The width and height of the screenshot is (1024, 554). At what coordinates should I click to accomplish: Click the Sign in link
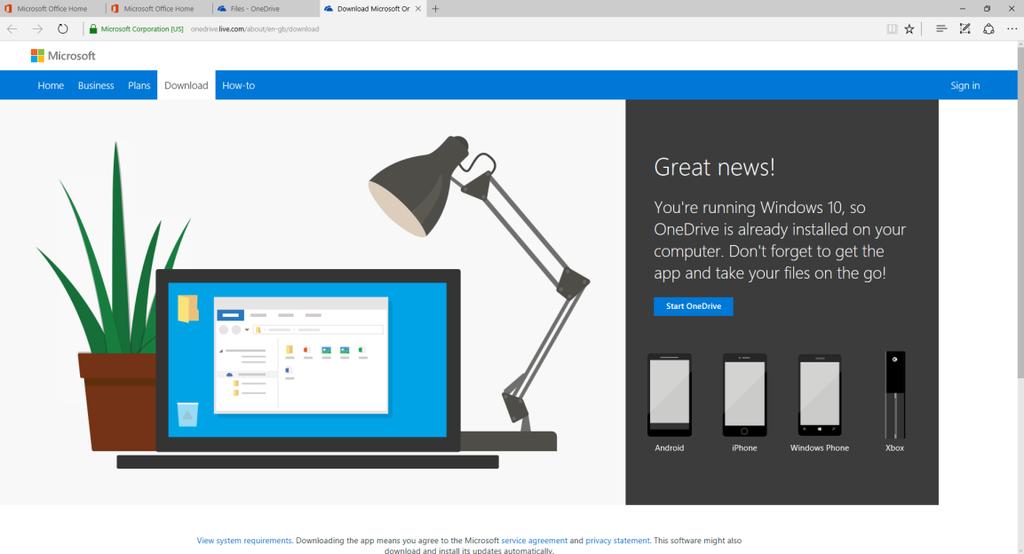click(x=965, y=86)
